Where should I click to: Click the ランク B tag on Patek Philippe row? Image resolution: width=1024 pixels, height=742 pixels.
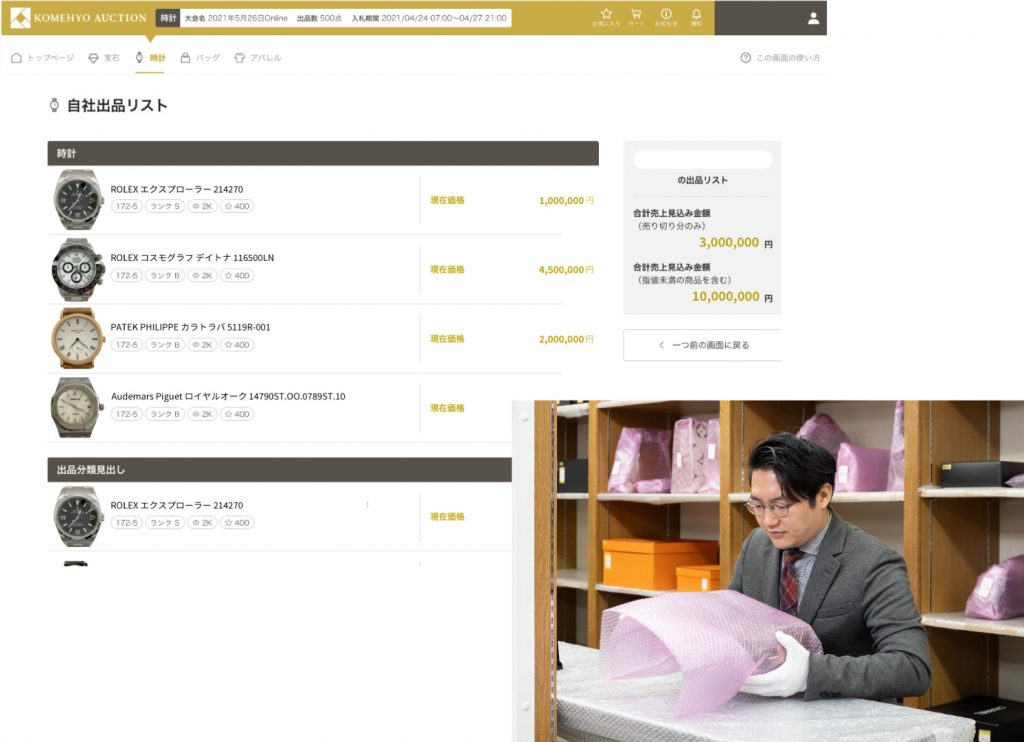[x=165, y=345]
